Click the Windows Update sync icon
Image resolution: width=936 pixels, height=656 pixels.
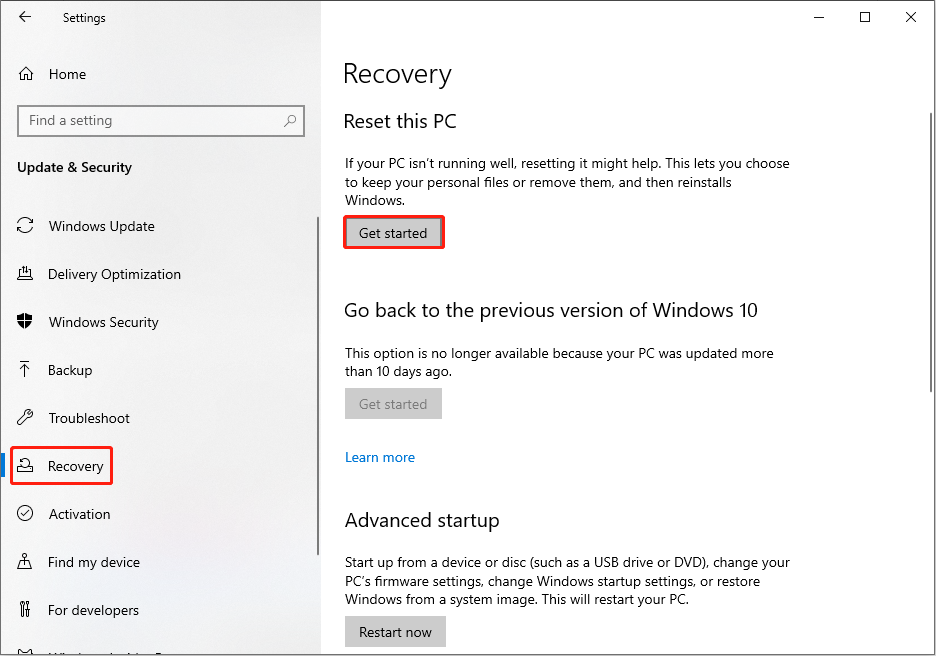coord(26,226)
